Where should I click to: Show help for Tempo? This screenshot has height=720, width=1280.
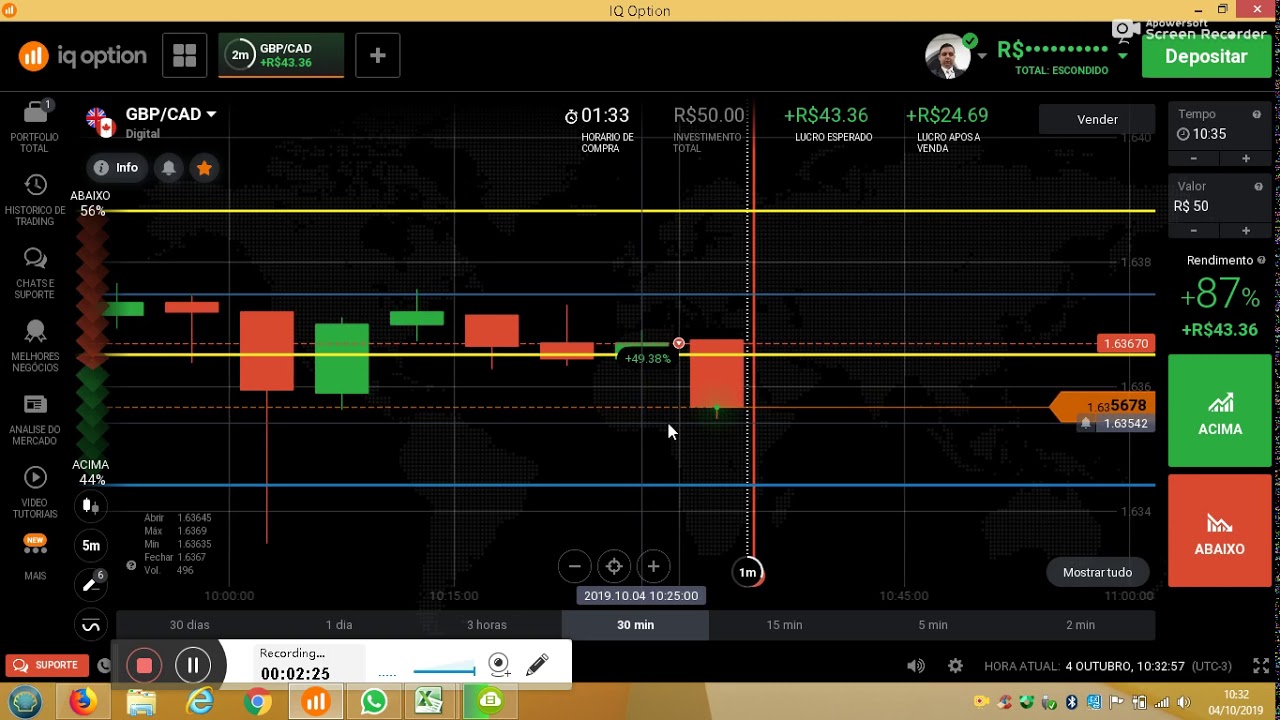pyautogui.click(x=1258, y=115)
